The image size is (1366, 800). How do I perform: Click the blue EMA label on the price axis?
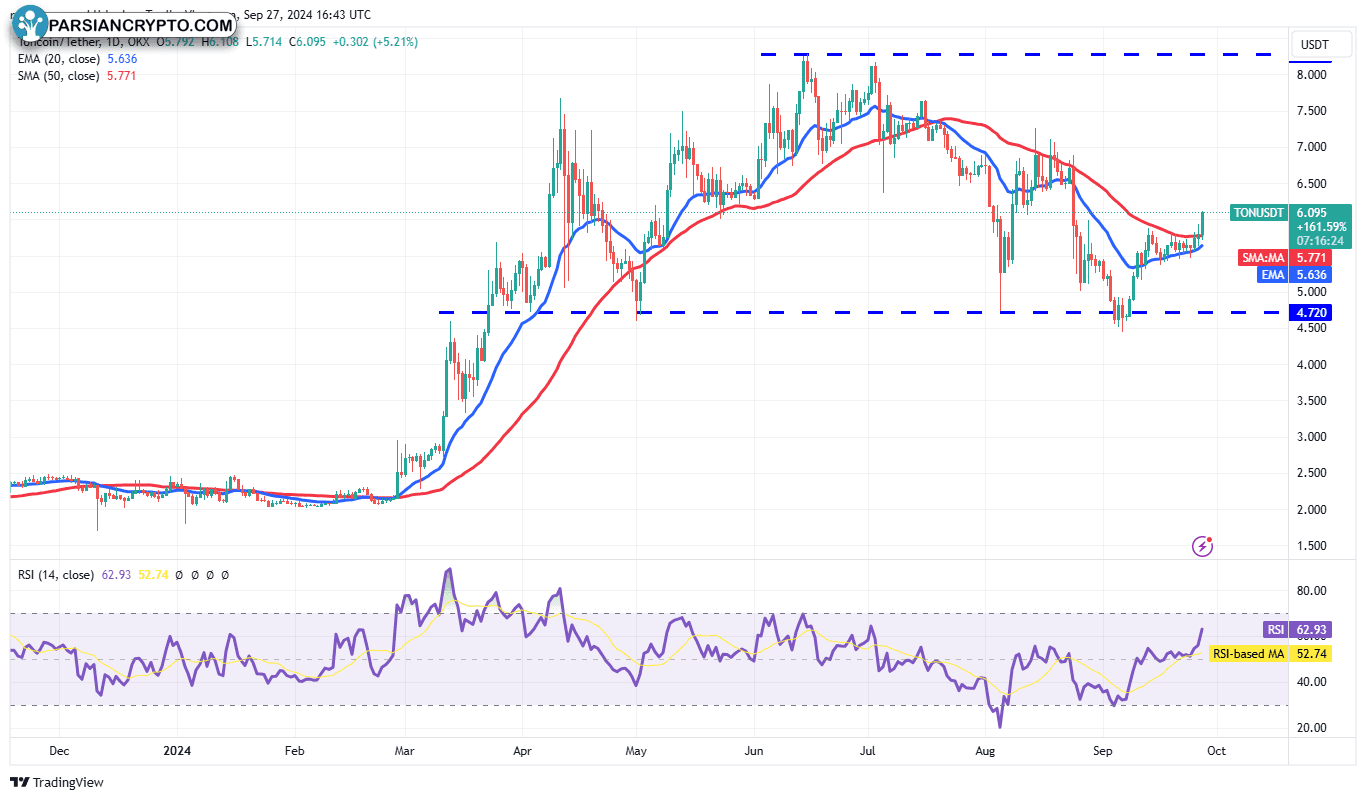[1272, 274]
